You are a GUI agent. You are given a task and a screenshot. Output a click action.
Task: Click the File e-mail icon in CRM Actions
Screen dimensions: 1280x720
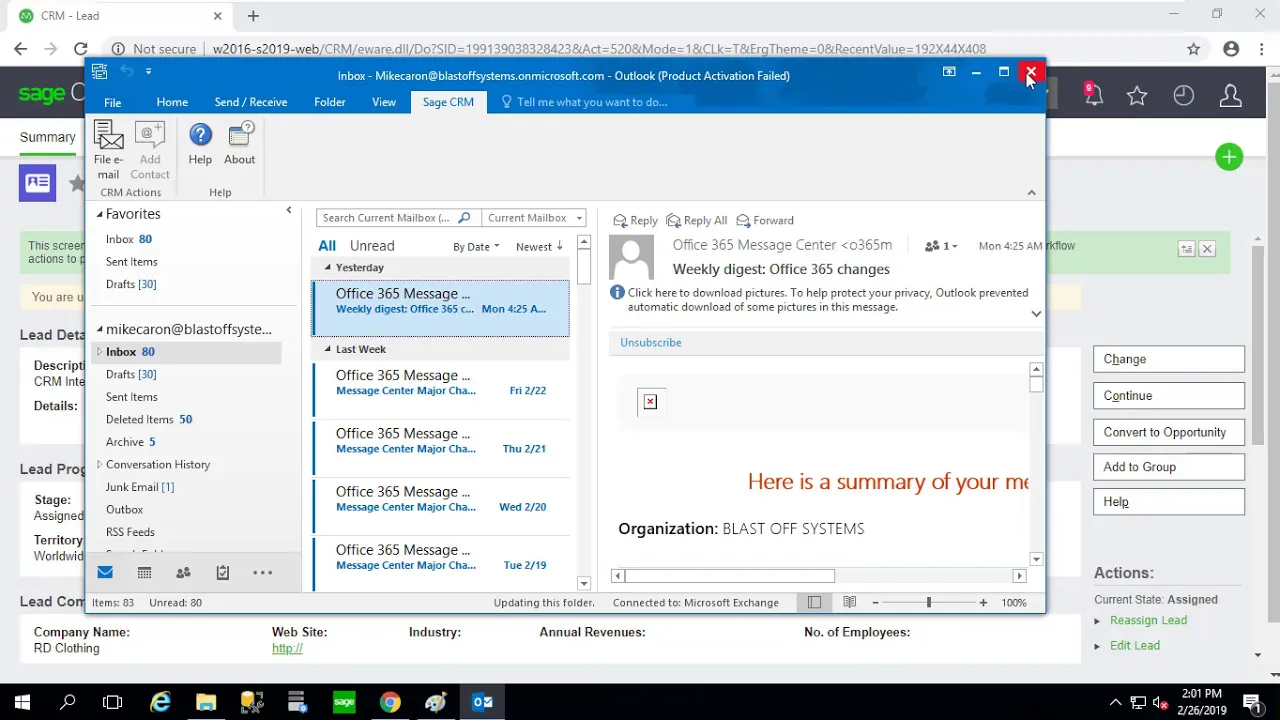pos(108,150)
